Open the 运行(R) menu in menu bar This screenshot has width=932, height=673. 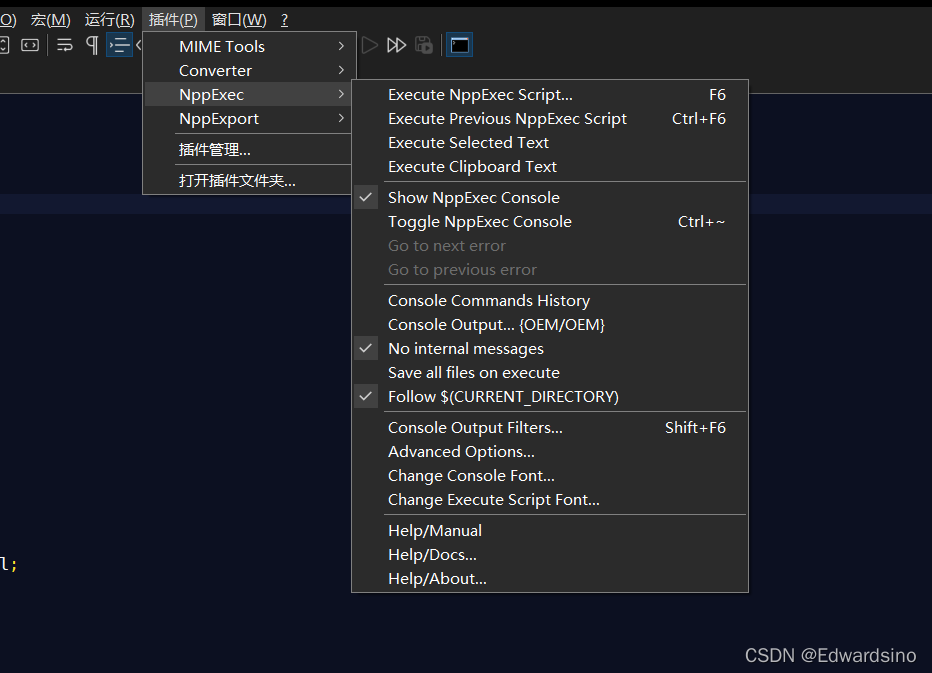(110, 20)
